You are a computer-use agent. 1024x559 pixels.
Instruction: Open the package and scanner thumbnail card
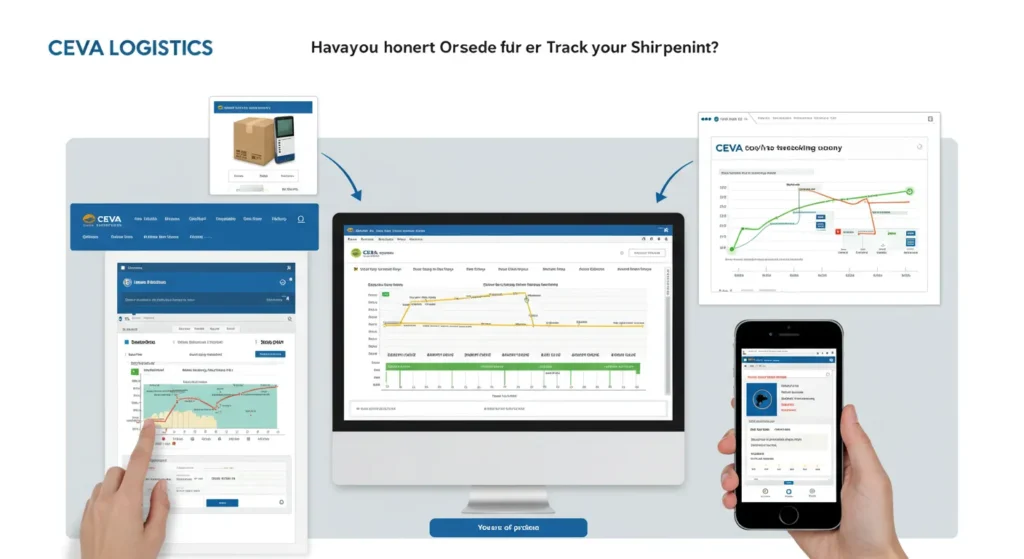point(263,146)
